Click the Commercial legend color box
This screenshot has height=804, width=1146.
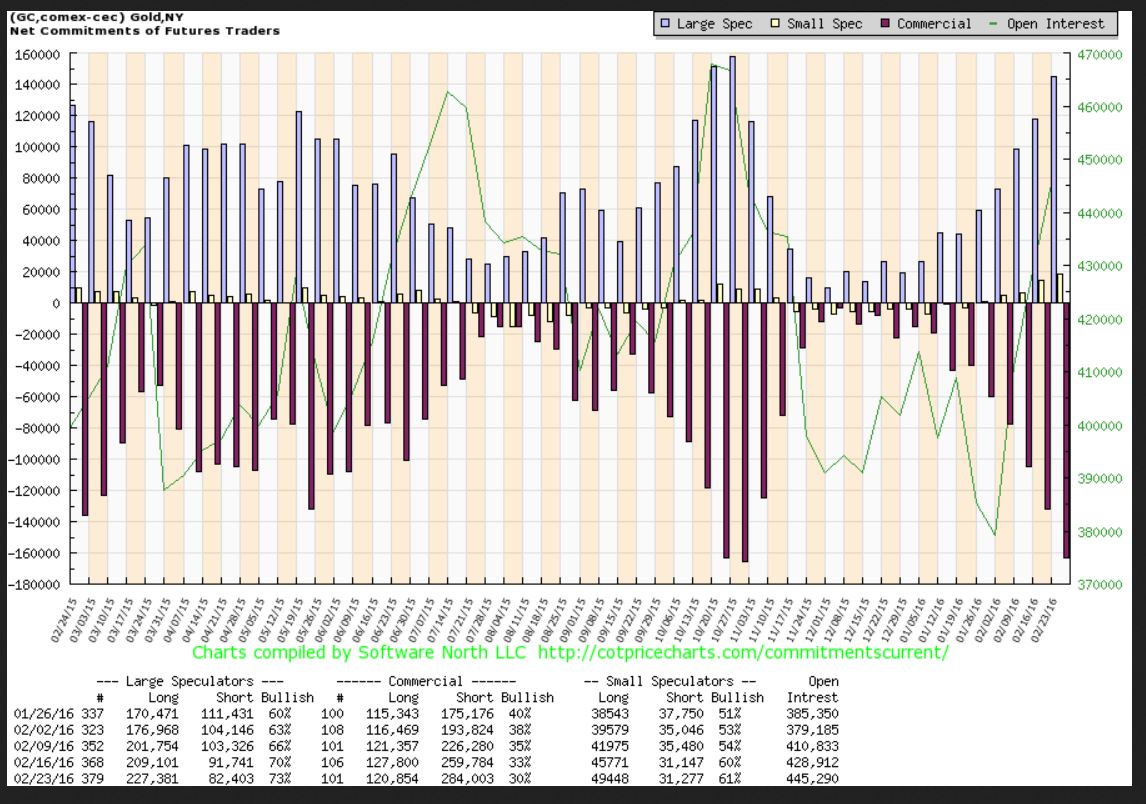coord(884,24)
